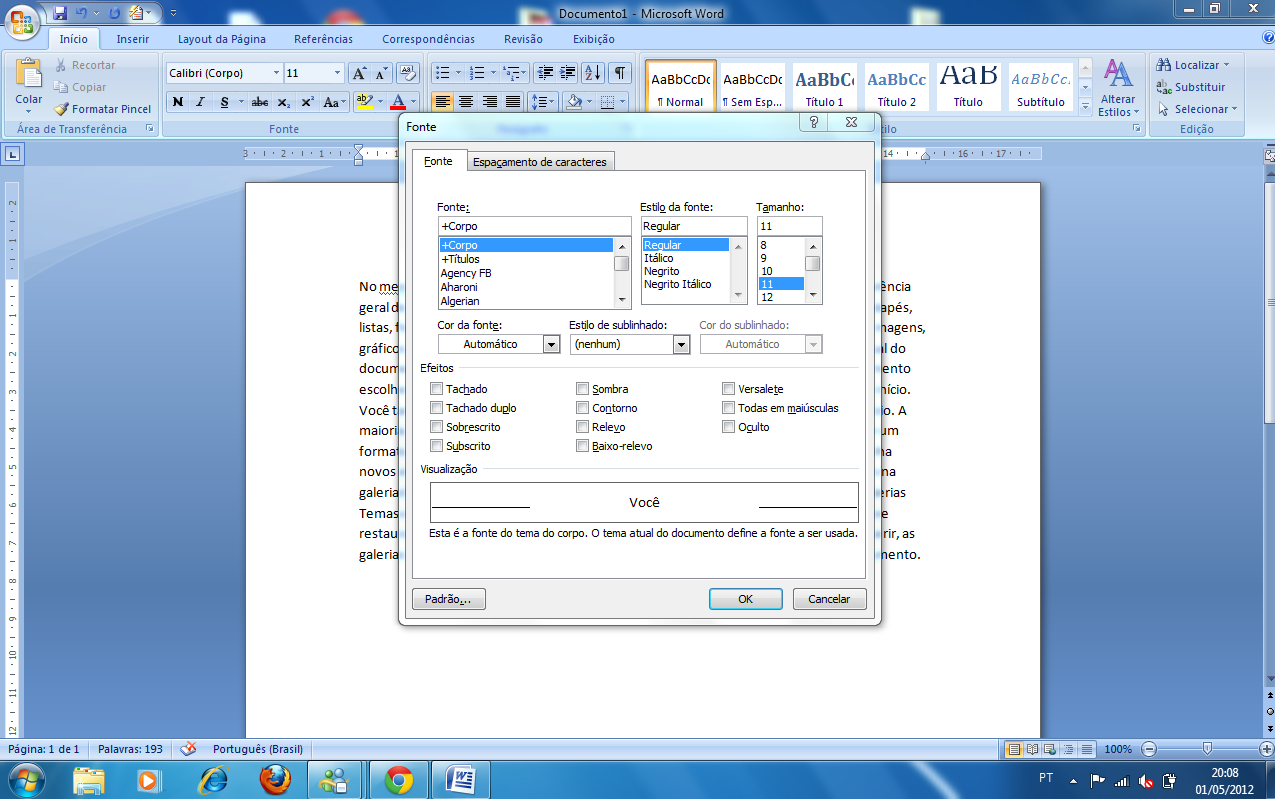Open ribbon font size dropdown

pos(337,73)
